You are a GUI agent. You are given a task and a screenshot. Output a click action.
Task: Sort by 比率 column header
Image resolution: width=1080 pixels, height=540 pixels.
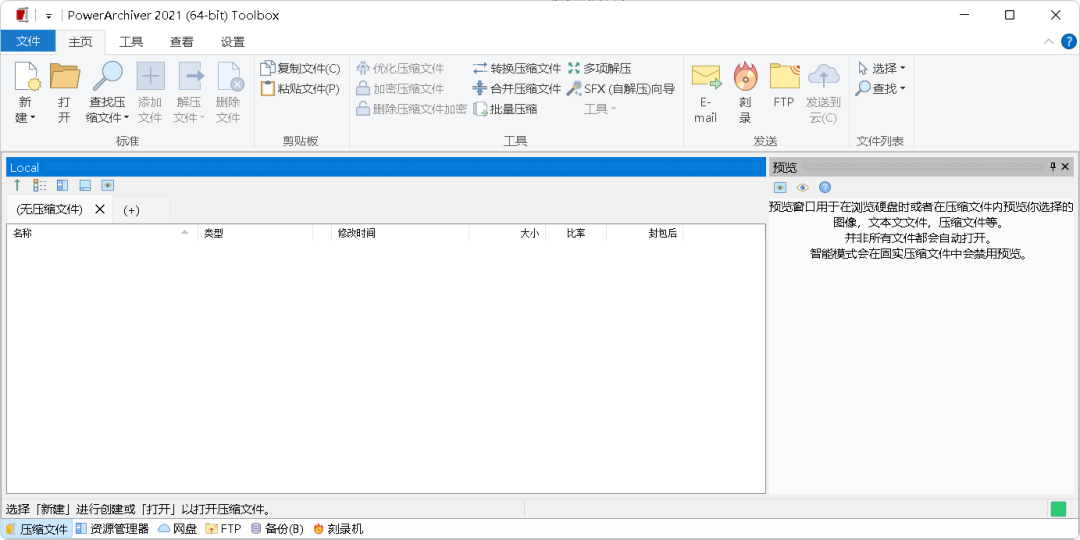point(576,233)
